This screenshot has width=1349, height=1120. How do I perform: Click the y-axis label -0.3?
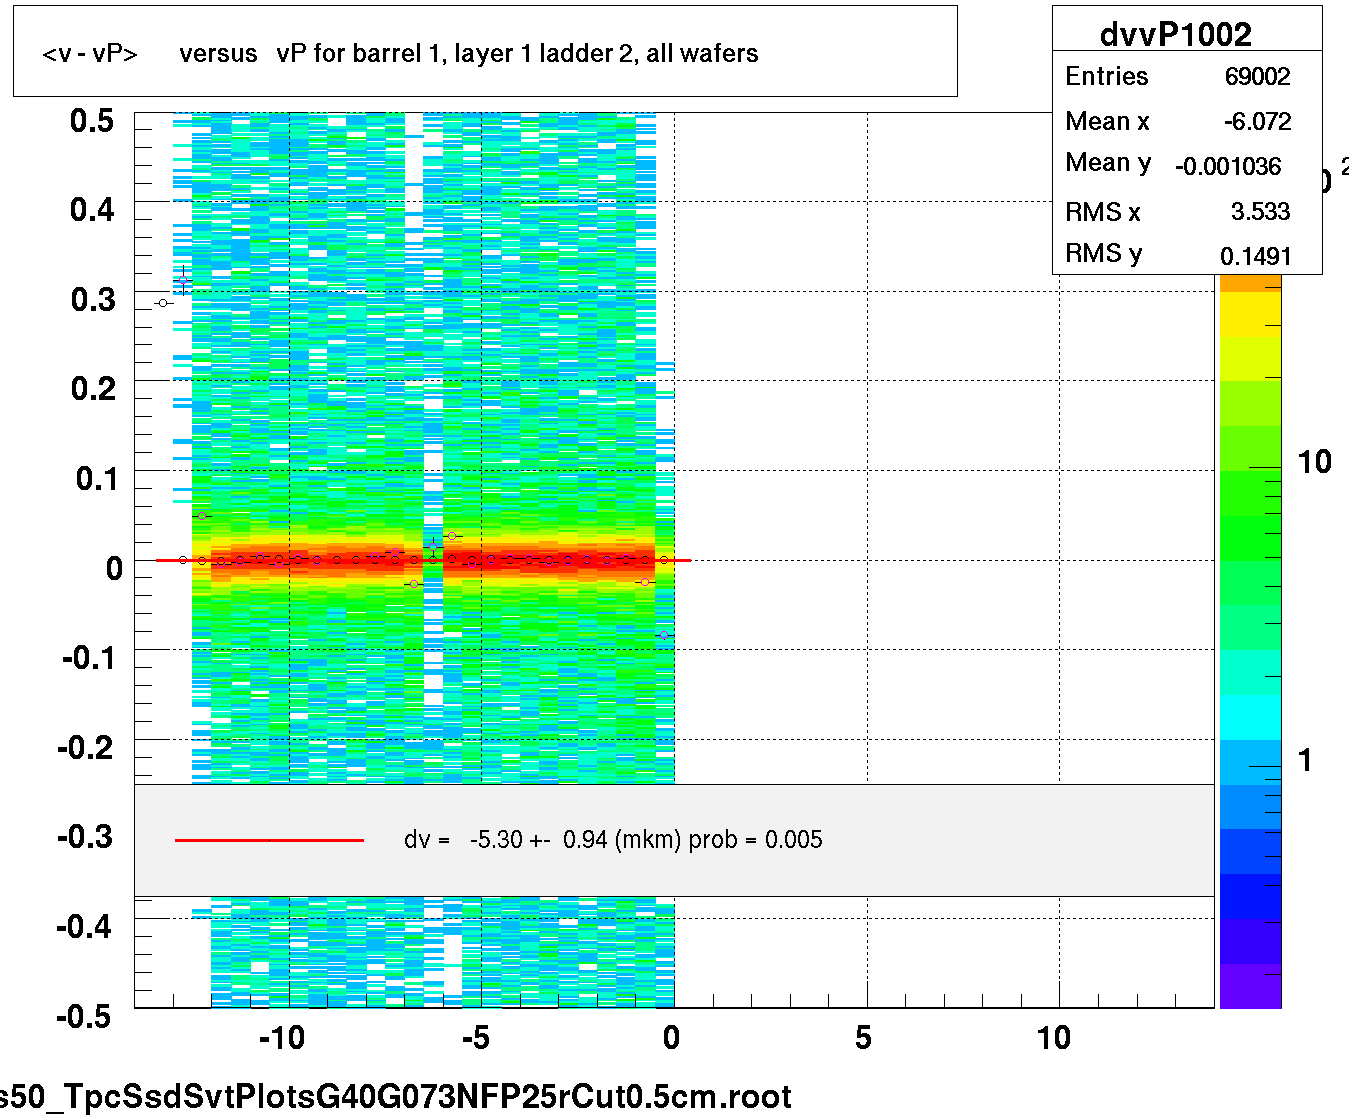[x=85, y=837]
